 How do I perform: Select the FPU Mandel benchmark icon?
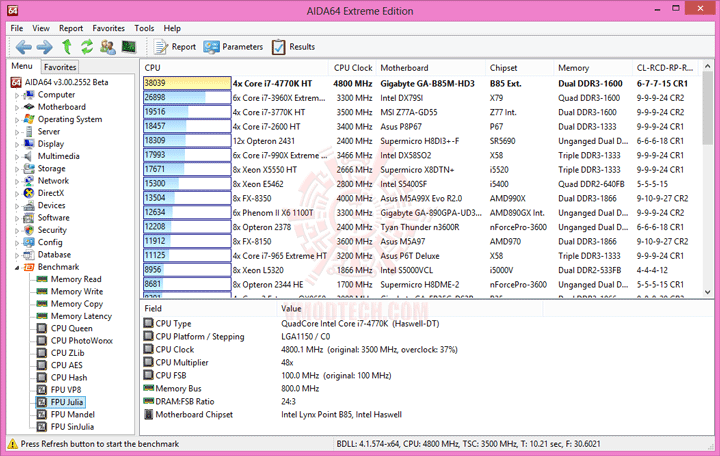[42, 414]
